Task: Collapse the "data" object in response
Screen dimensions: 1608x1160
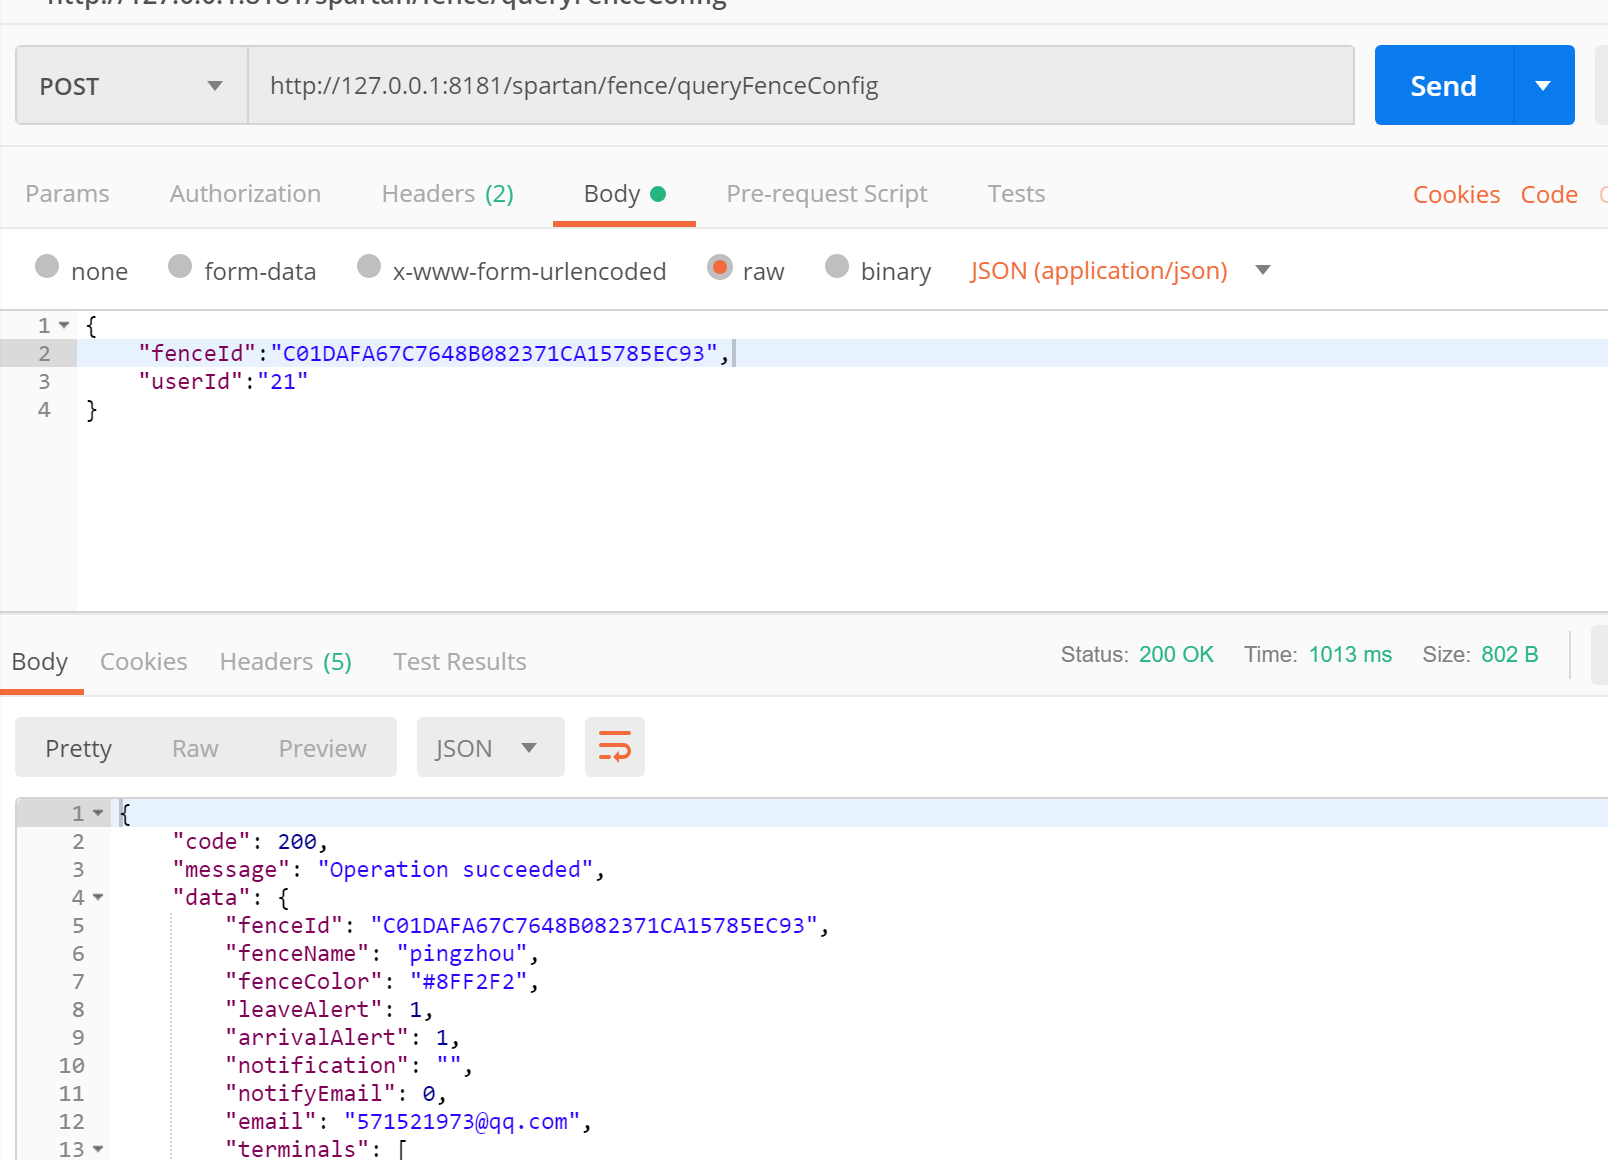Action: pos(98,897)
